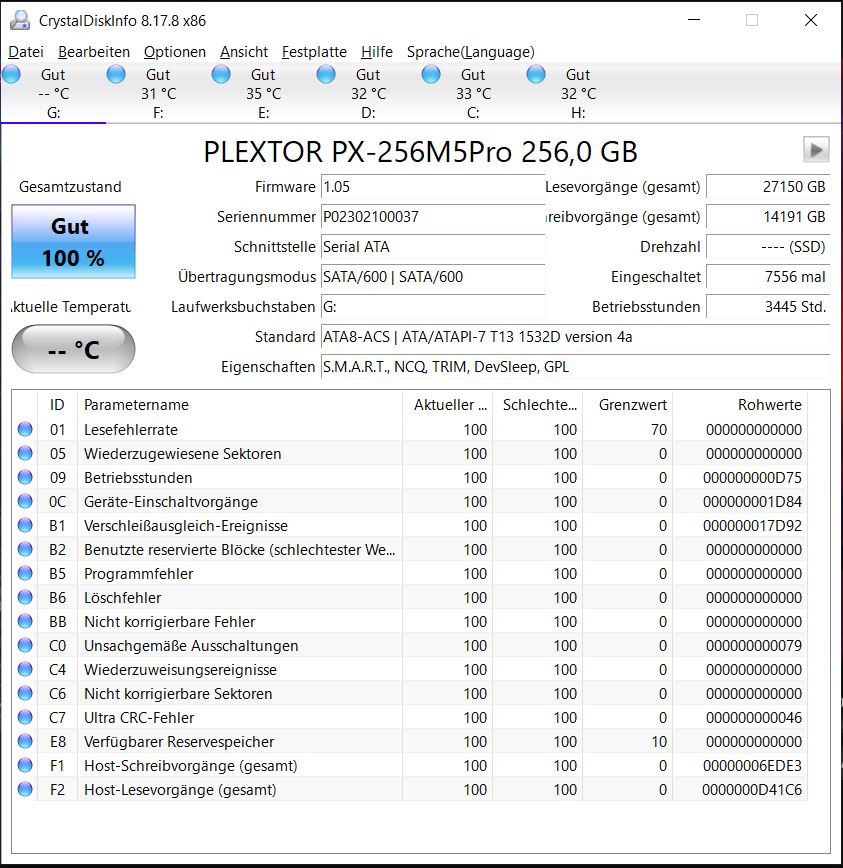Click status orb for Lesefehlerrate row
The image size is (843, 868).
coord(25,429)
